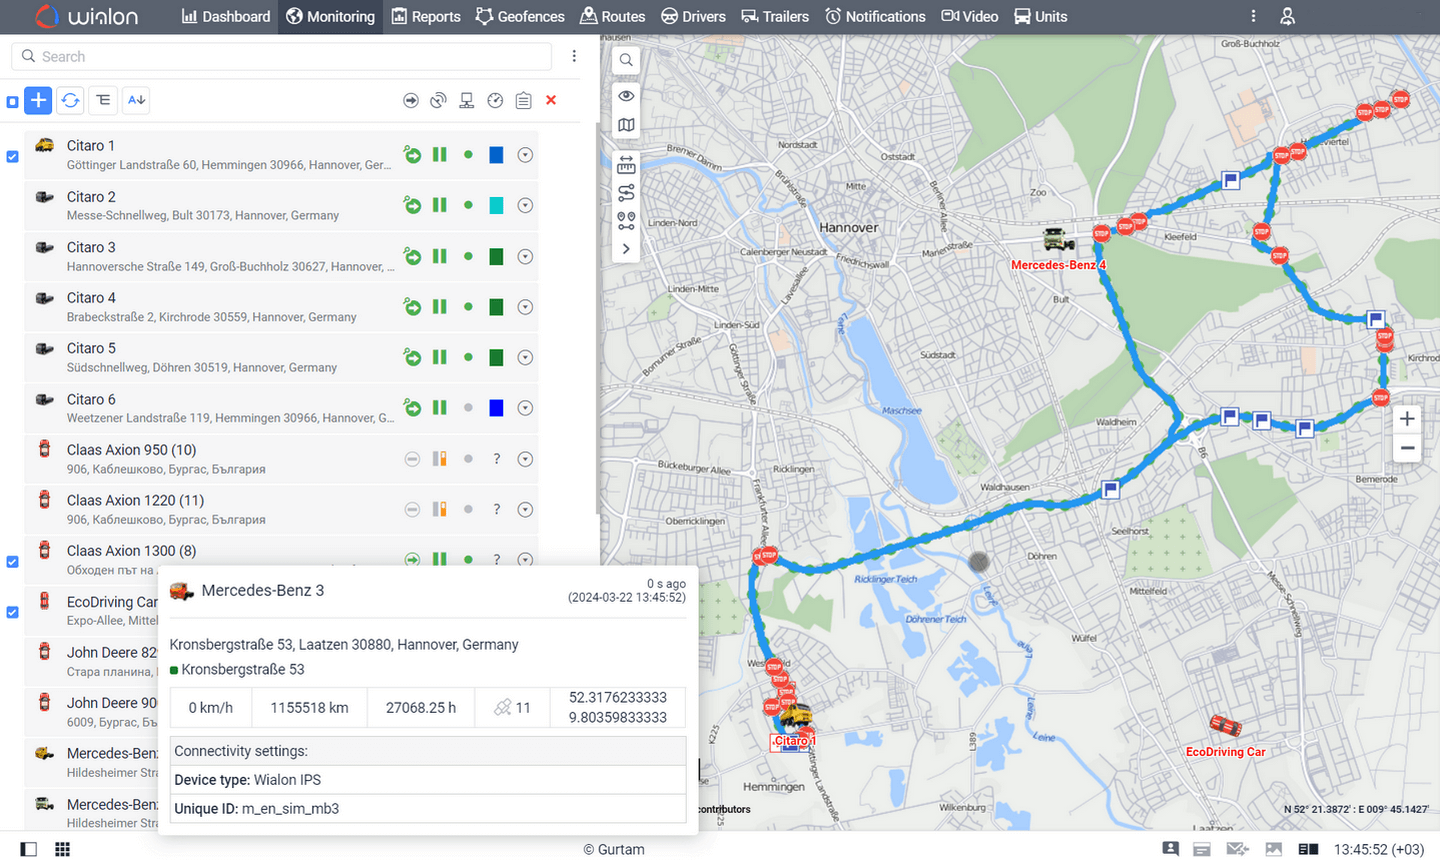Click the map layers icon on map sidebar
Image resolution: width=1440 pixels, height=865 pixels.
click(625, 124)
